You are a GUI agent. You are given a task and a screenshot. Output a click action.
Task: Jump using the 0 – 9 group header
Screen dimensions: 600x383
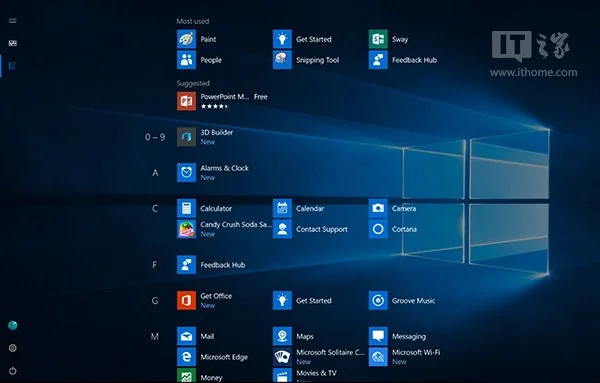pos(155,137)
